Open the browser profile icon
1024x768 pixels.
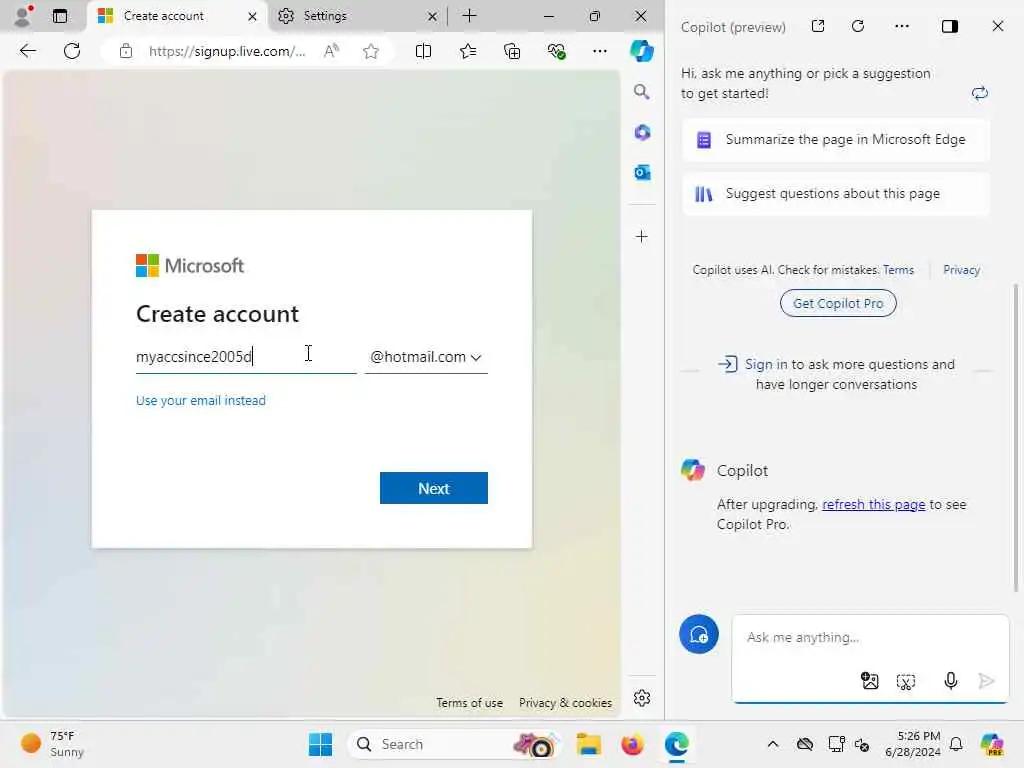point(23,16)
